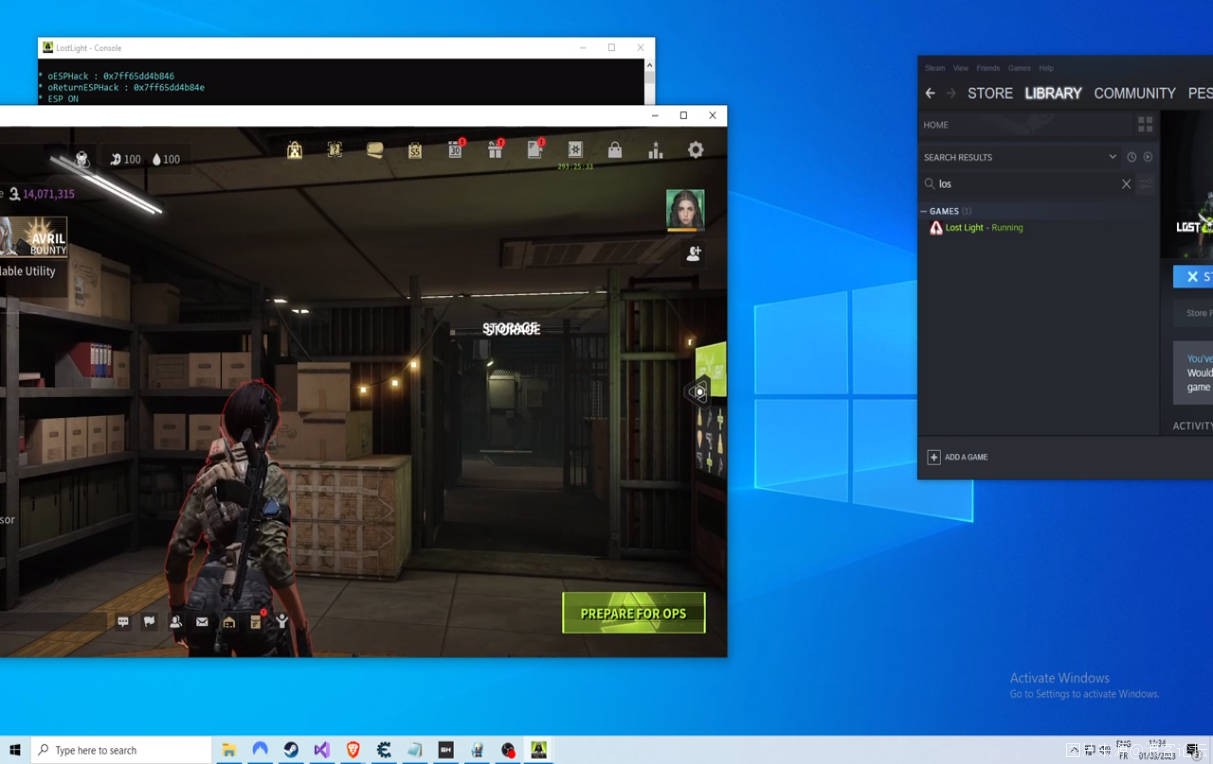Toggle the ready-to-play filter icon

tap(1147, 157)
